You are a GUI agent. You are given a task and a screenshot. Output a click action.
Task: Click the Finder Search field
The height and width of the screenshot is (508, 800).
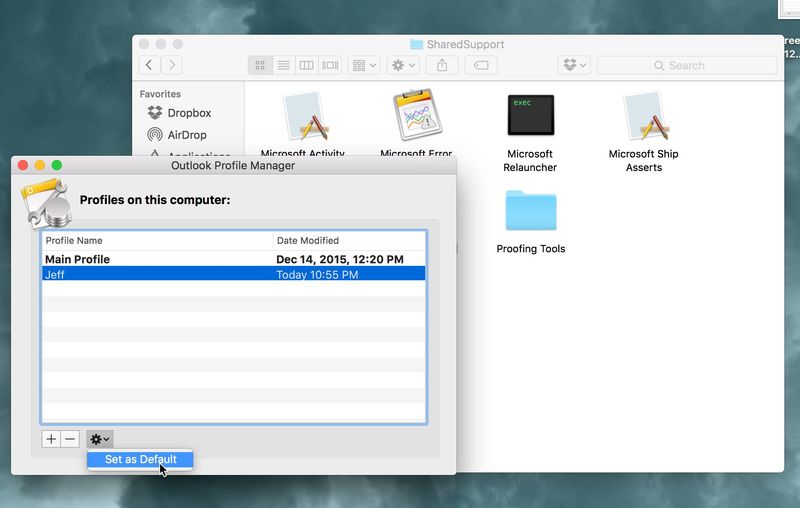(x=687, y=65)
